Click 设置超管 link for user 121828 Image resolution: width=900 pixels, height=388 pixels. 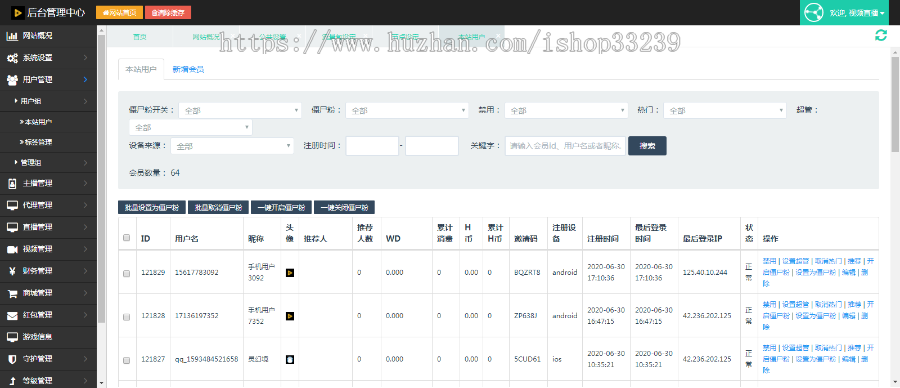pyautogui.click(x=796, y=304)
